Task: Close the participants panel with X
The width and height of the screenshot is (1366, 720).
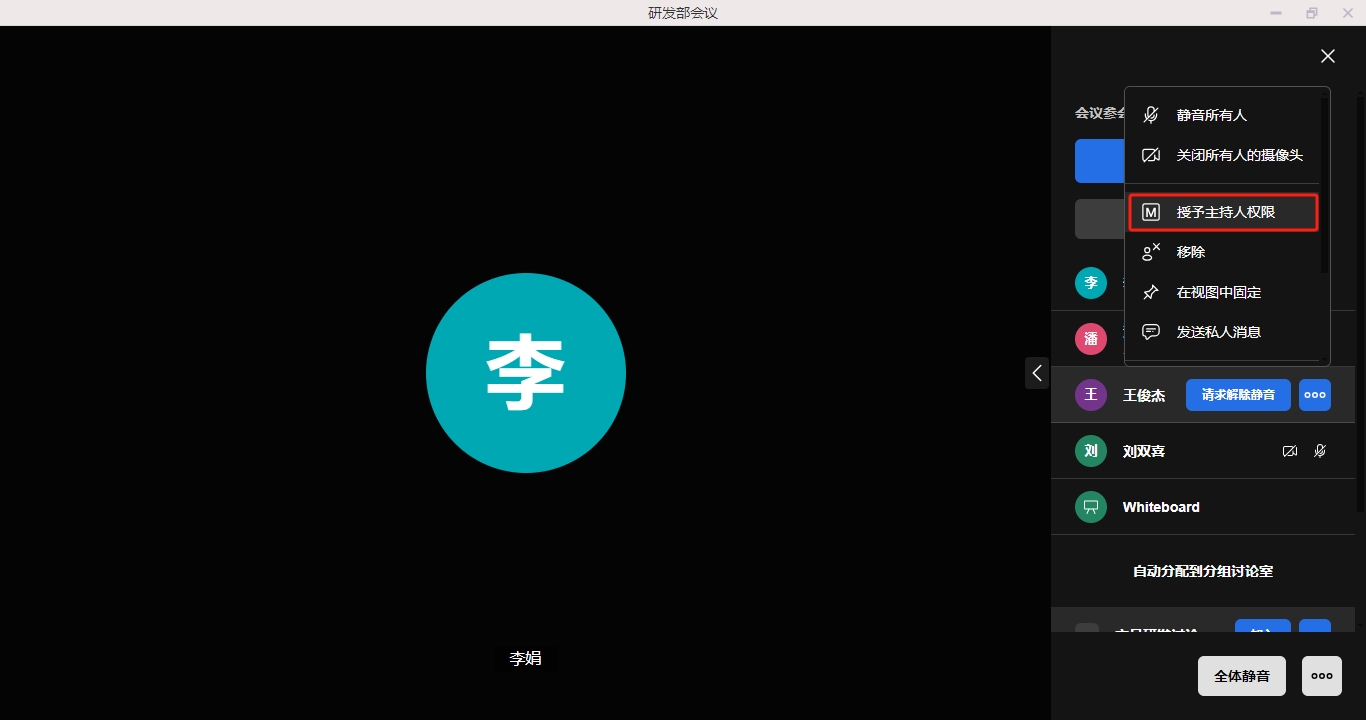Action: click(1327, 56)
